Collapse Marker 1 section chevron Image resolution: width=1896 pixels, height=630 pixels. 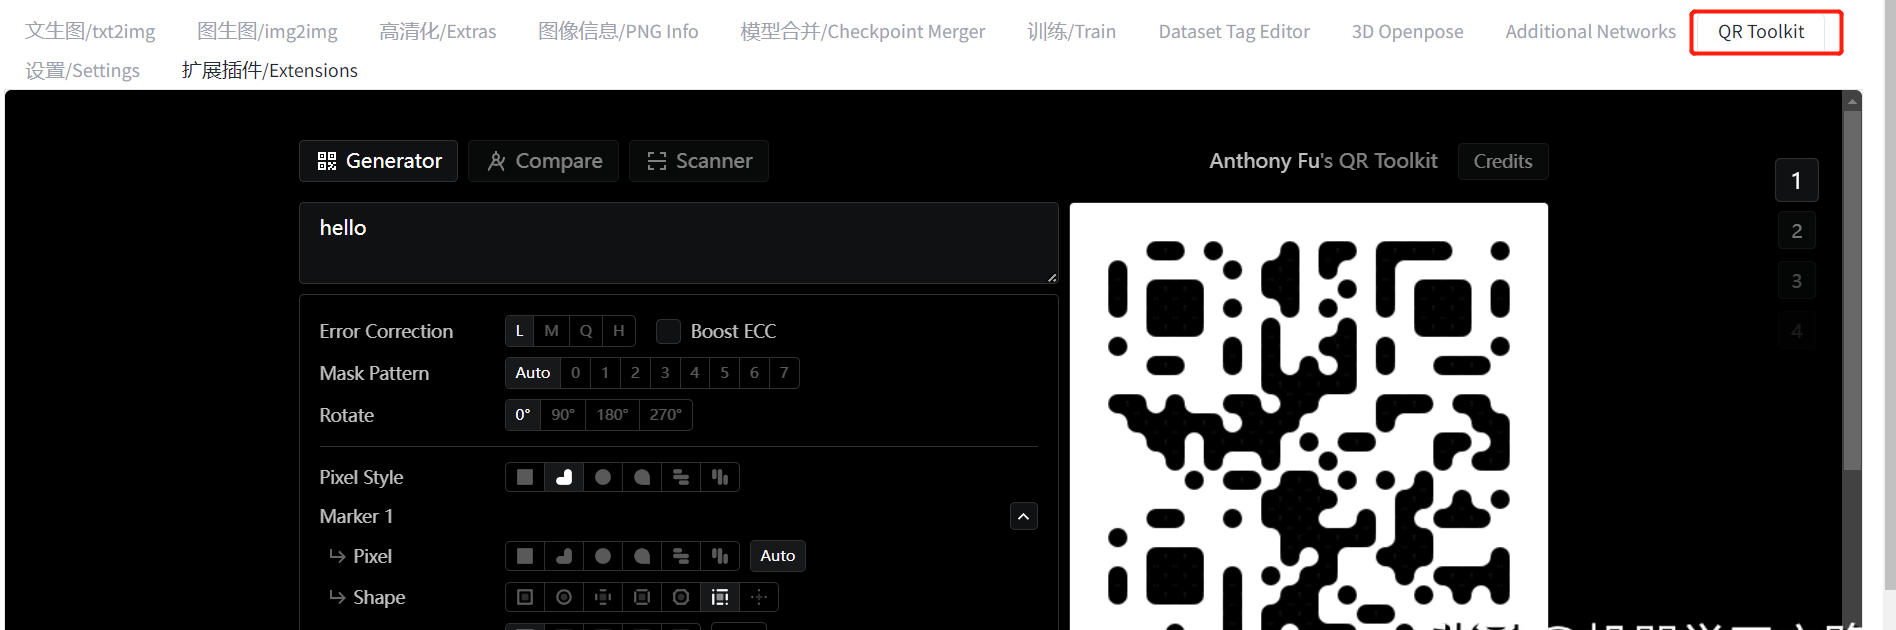point(1024,516)
